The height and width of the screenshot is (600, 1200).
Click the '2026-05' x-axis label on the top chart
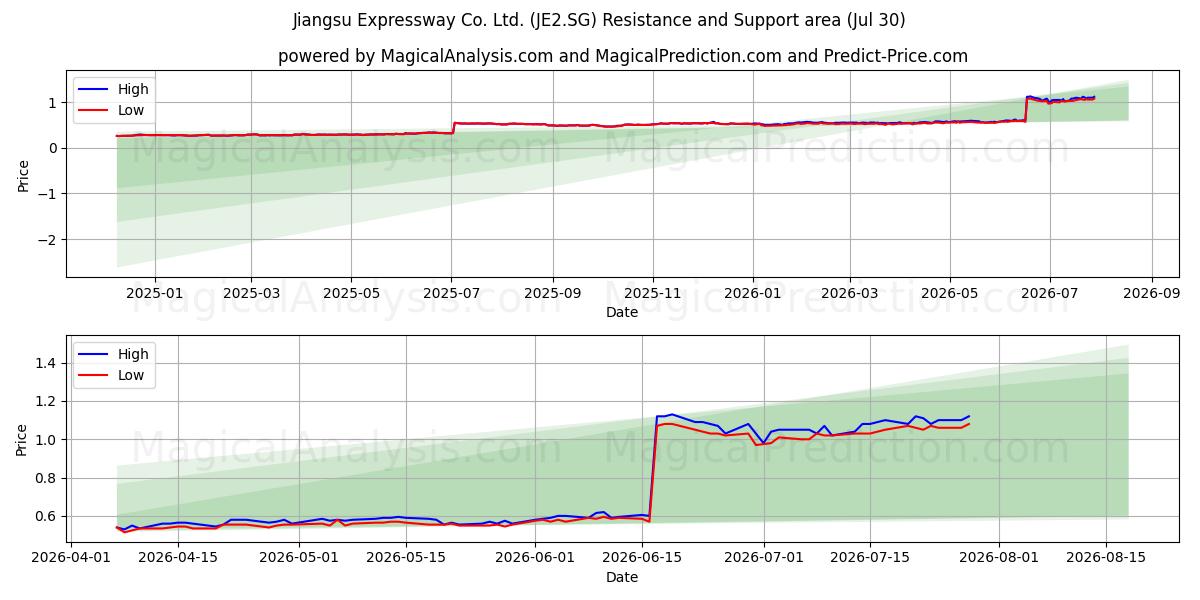[x=950, y=295]
